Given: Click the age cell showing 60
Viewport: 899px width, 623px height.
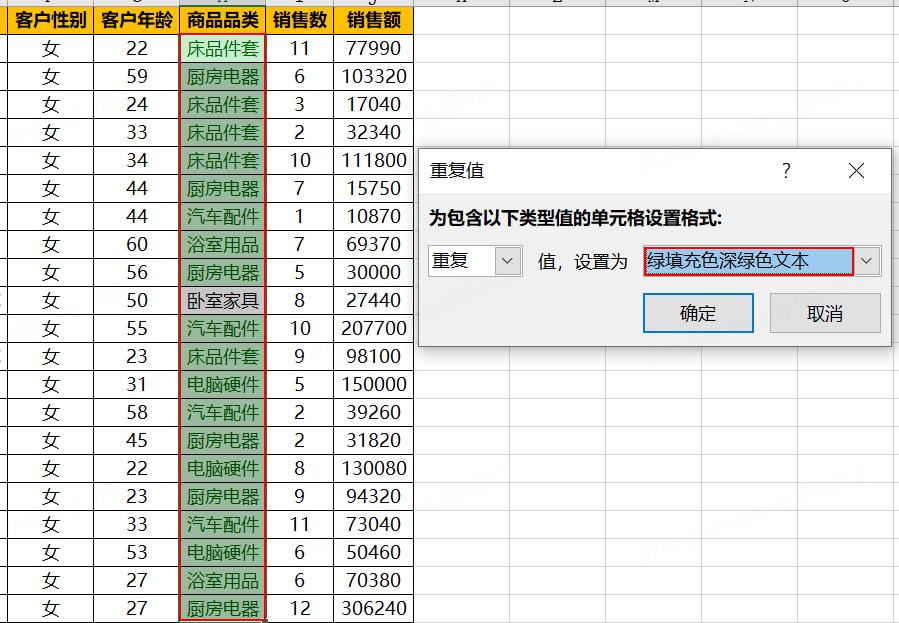Looking at the screenshot, I should [136, 244].
